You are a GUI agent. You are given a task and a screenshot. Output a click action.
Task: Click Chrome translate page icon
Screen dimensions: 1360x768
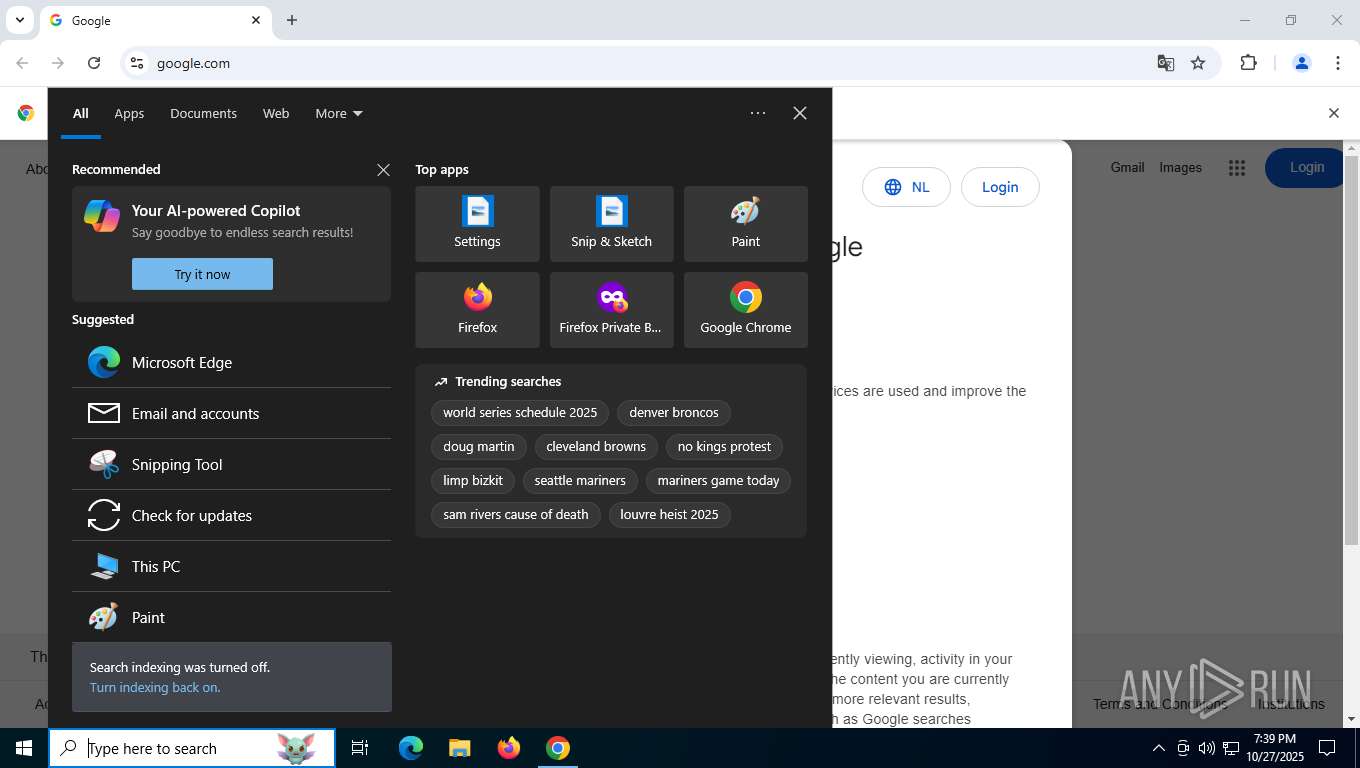coord(1166,63)
